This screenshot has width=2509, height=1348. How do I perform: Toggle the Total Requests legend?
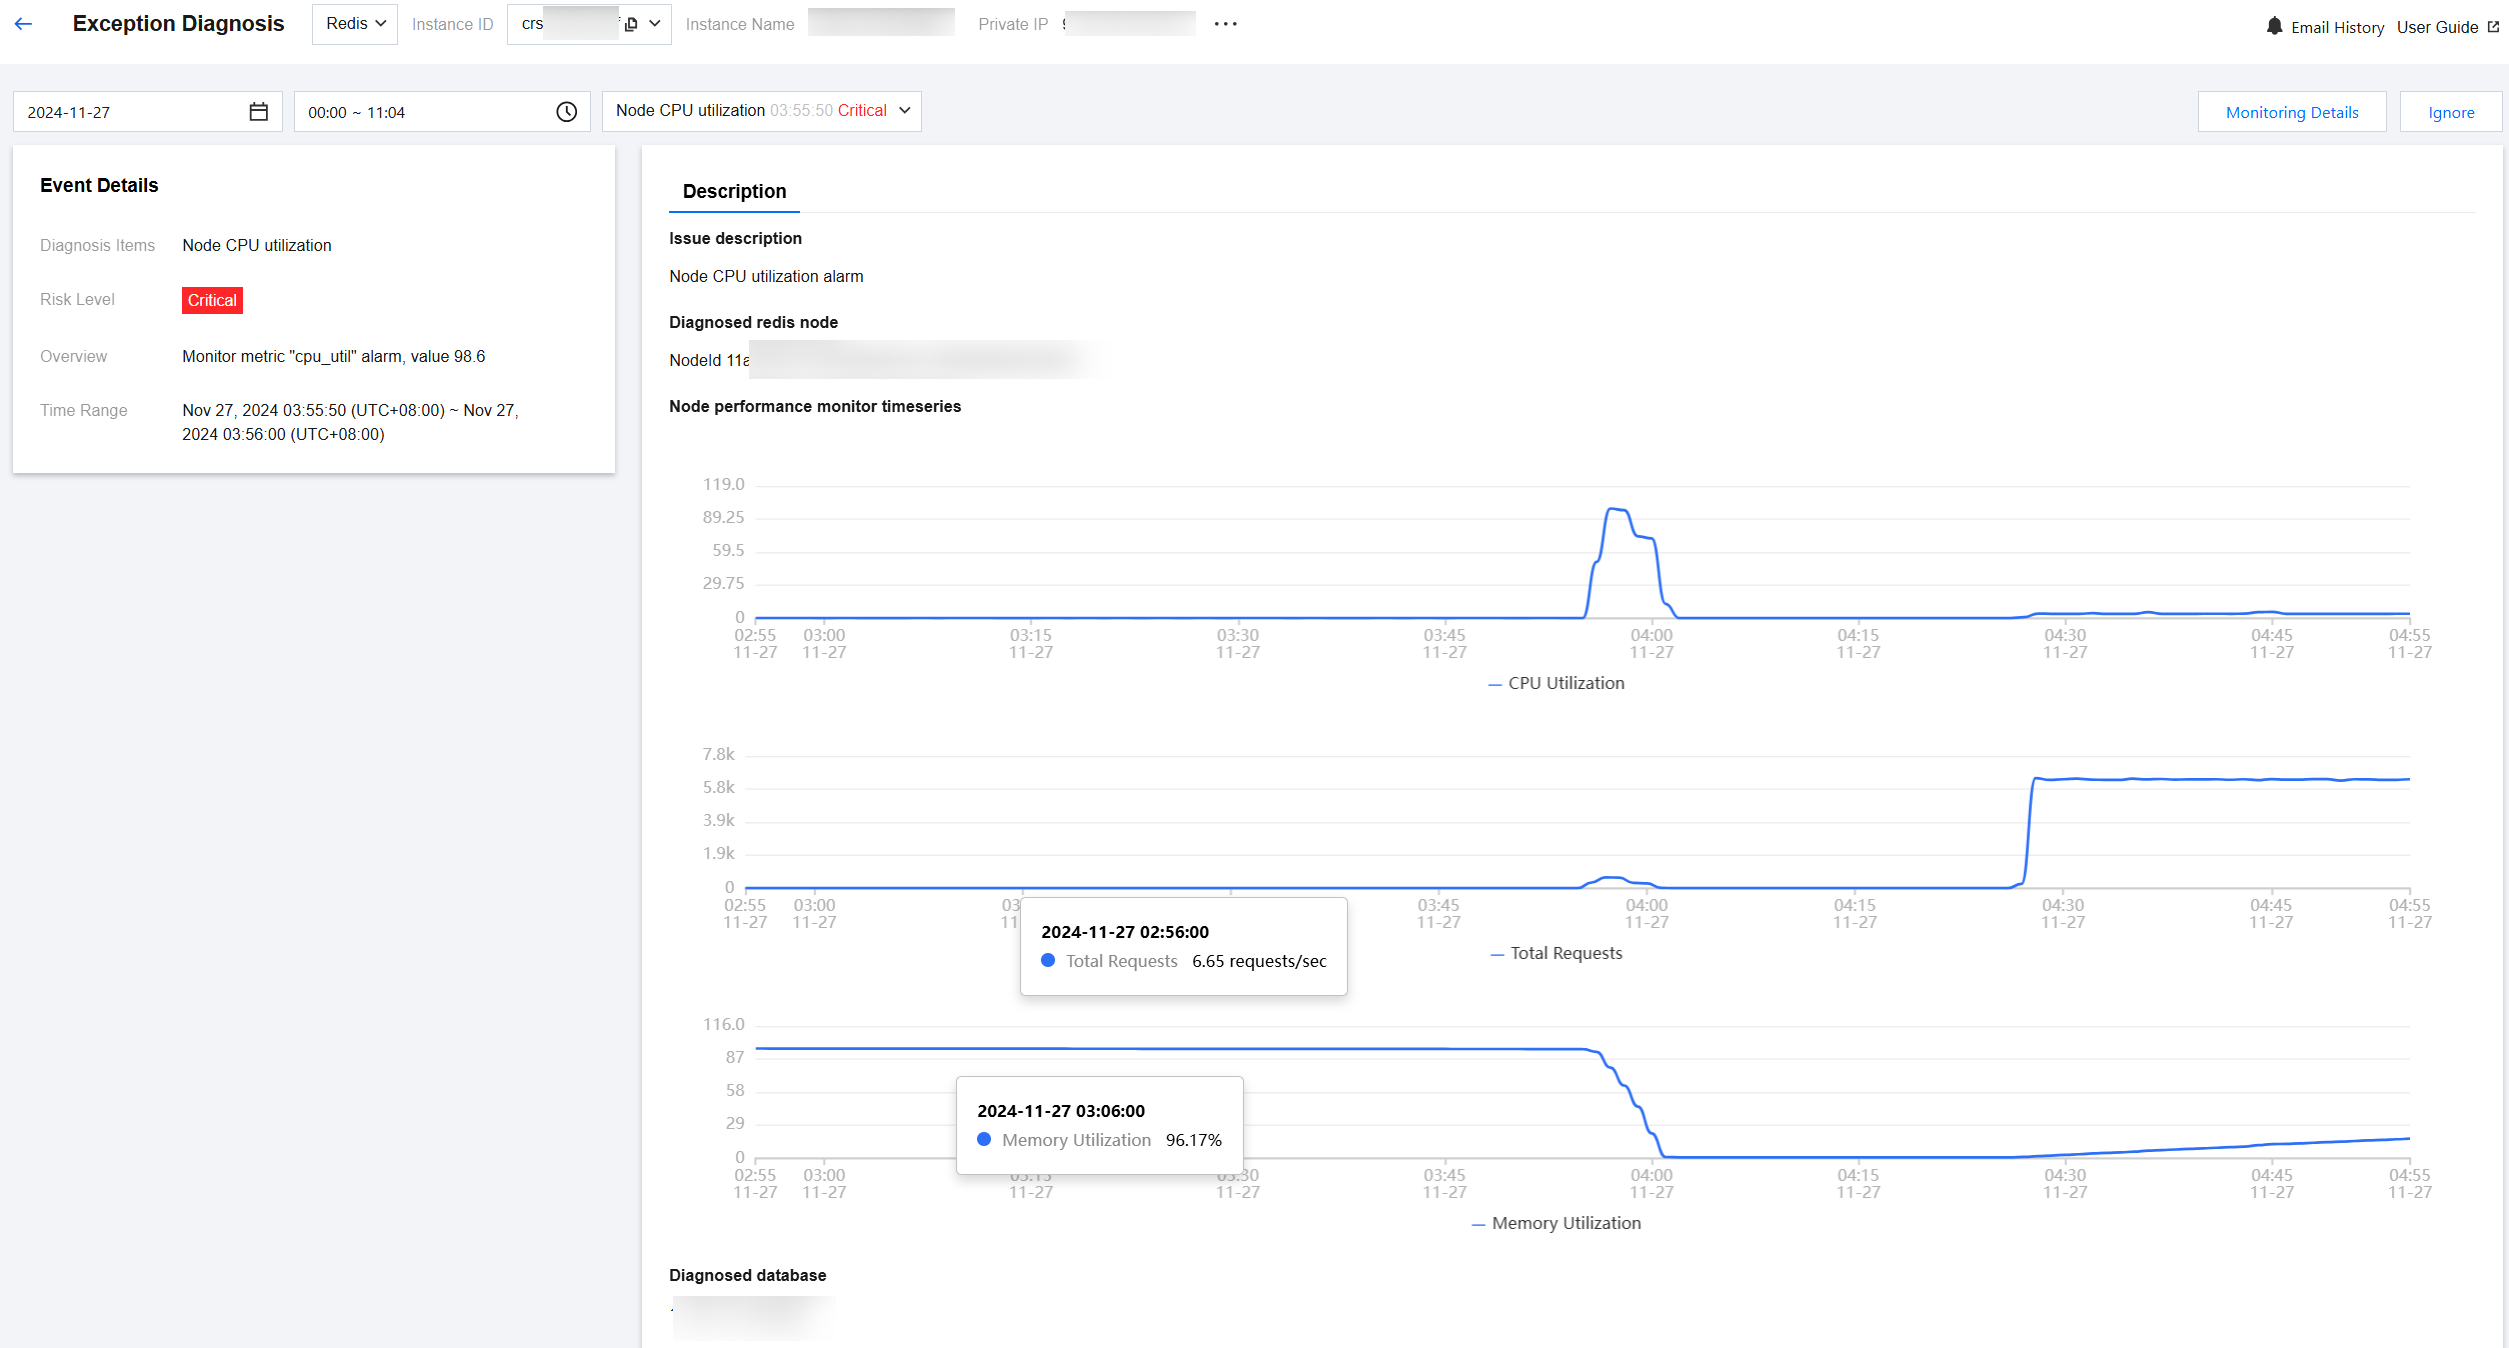[1556, 953]
